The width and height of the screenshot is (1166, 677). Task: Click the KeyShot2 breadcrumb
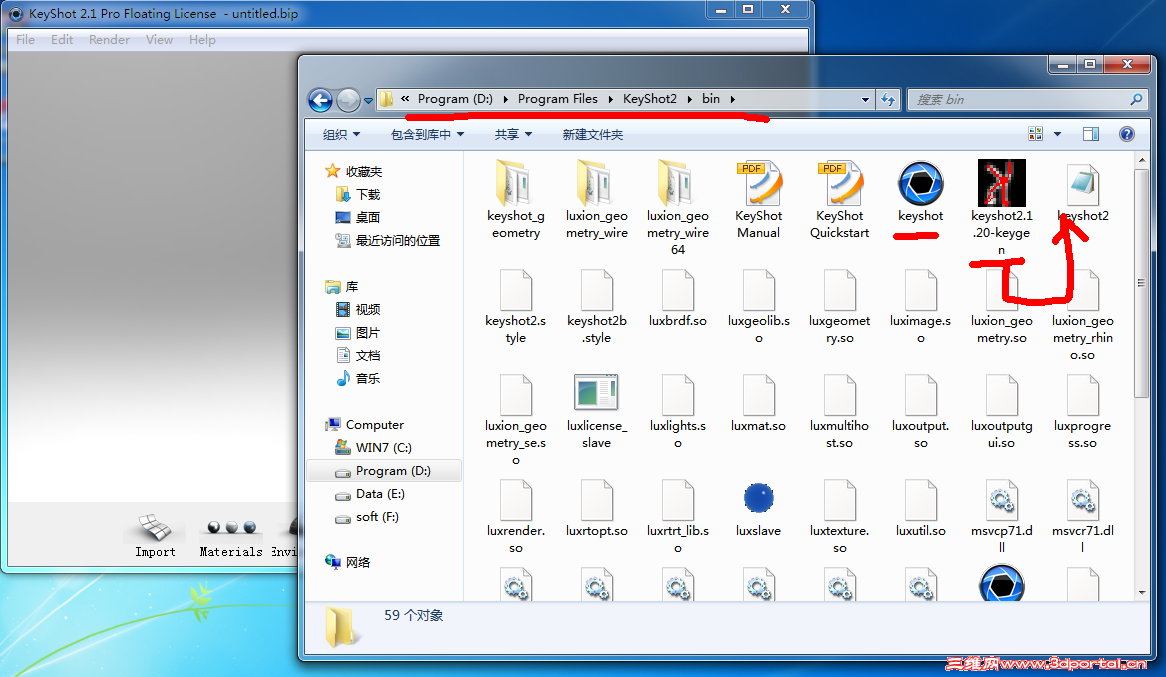pyautogui.click(x=650, y=99)
